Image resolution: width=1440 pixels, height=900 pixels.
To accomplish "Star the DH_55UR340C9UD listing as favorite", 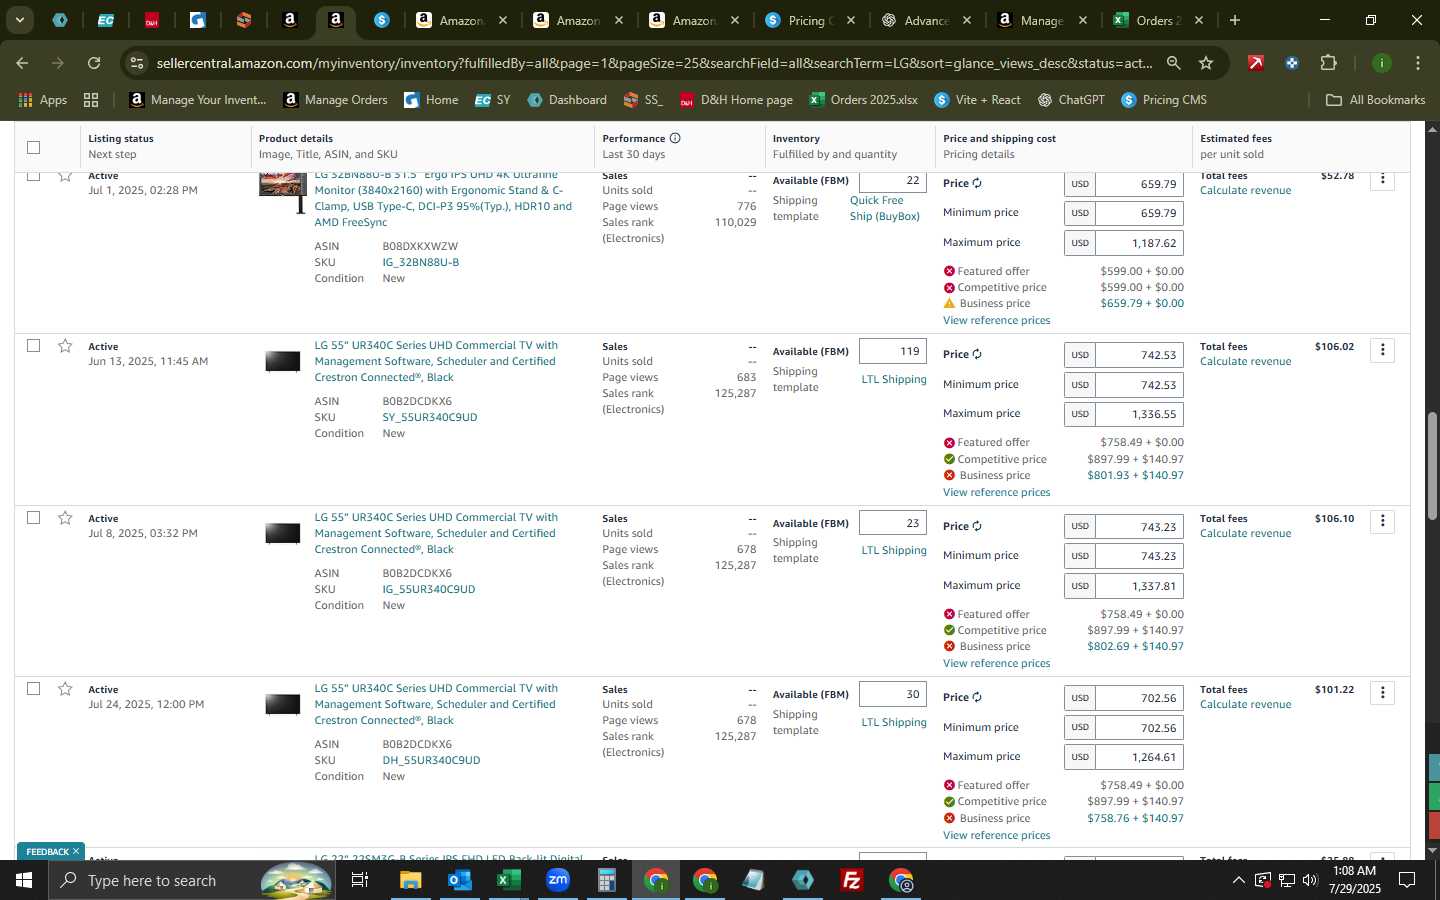I will (65, 689).
